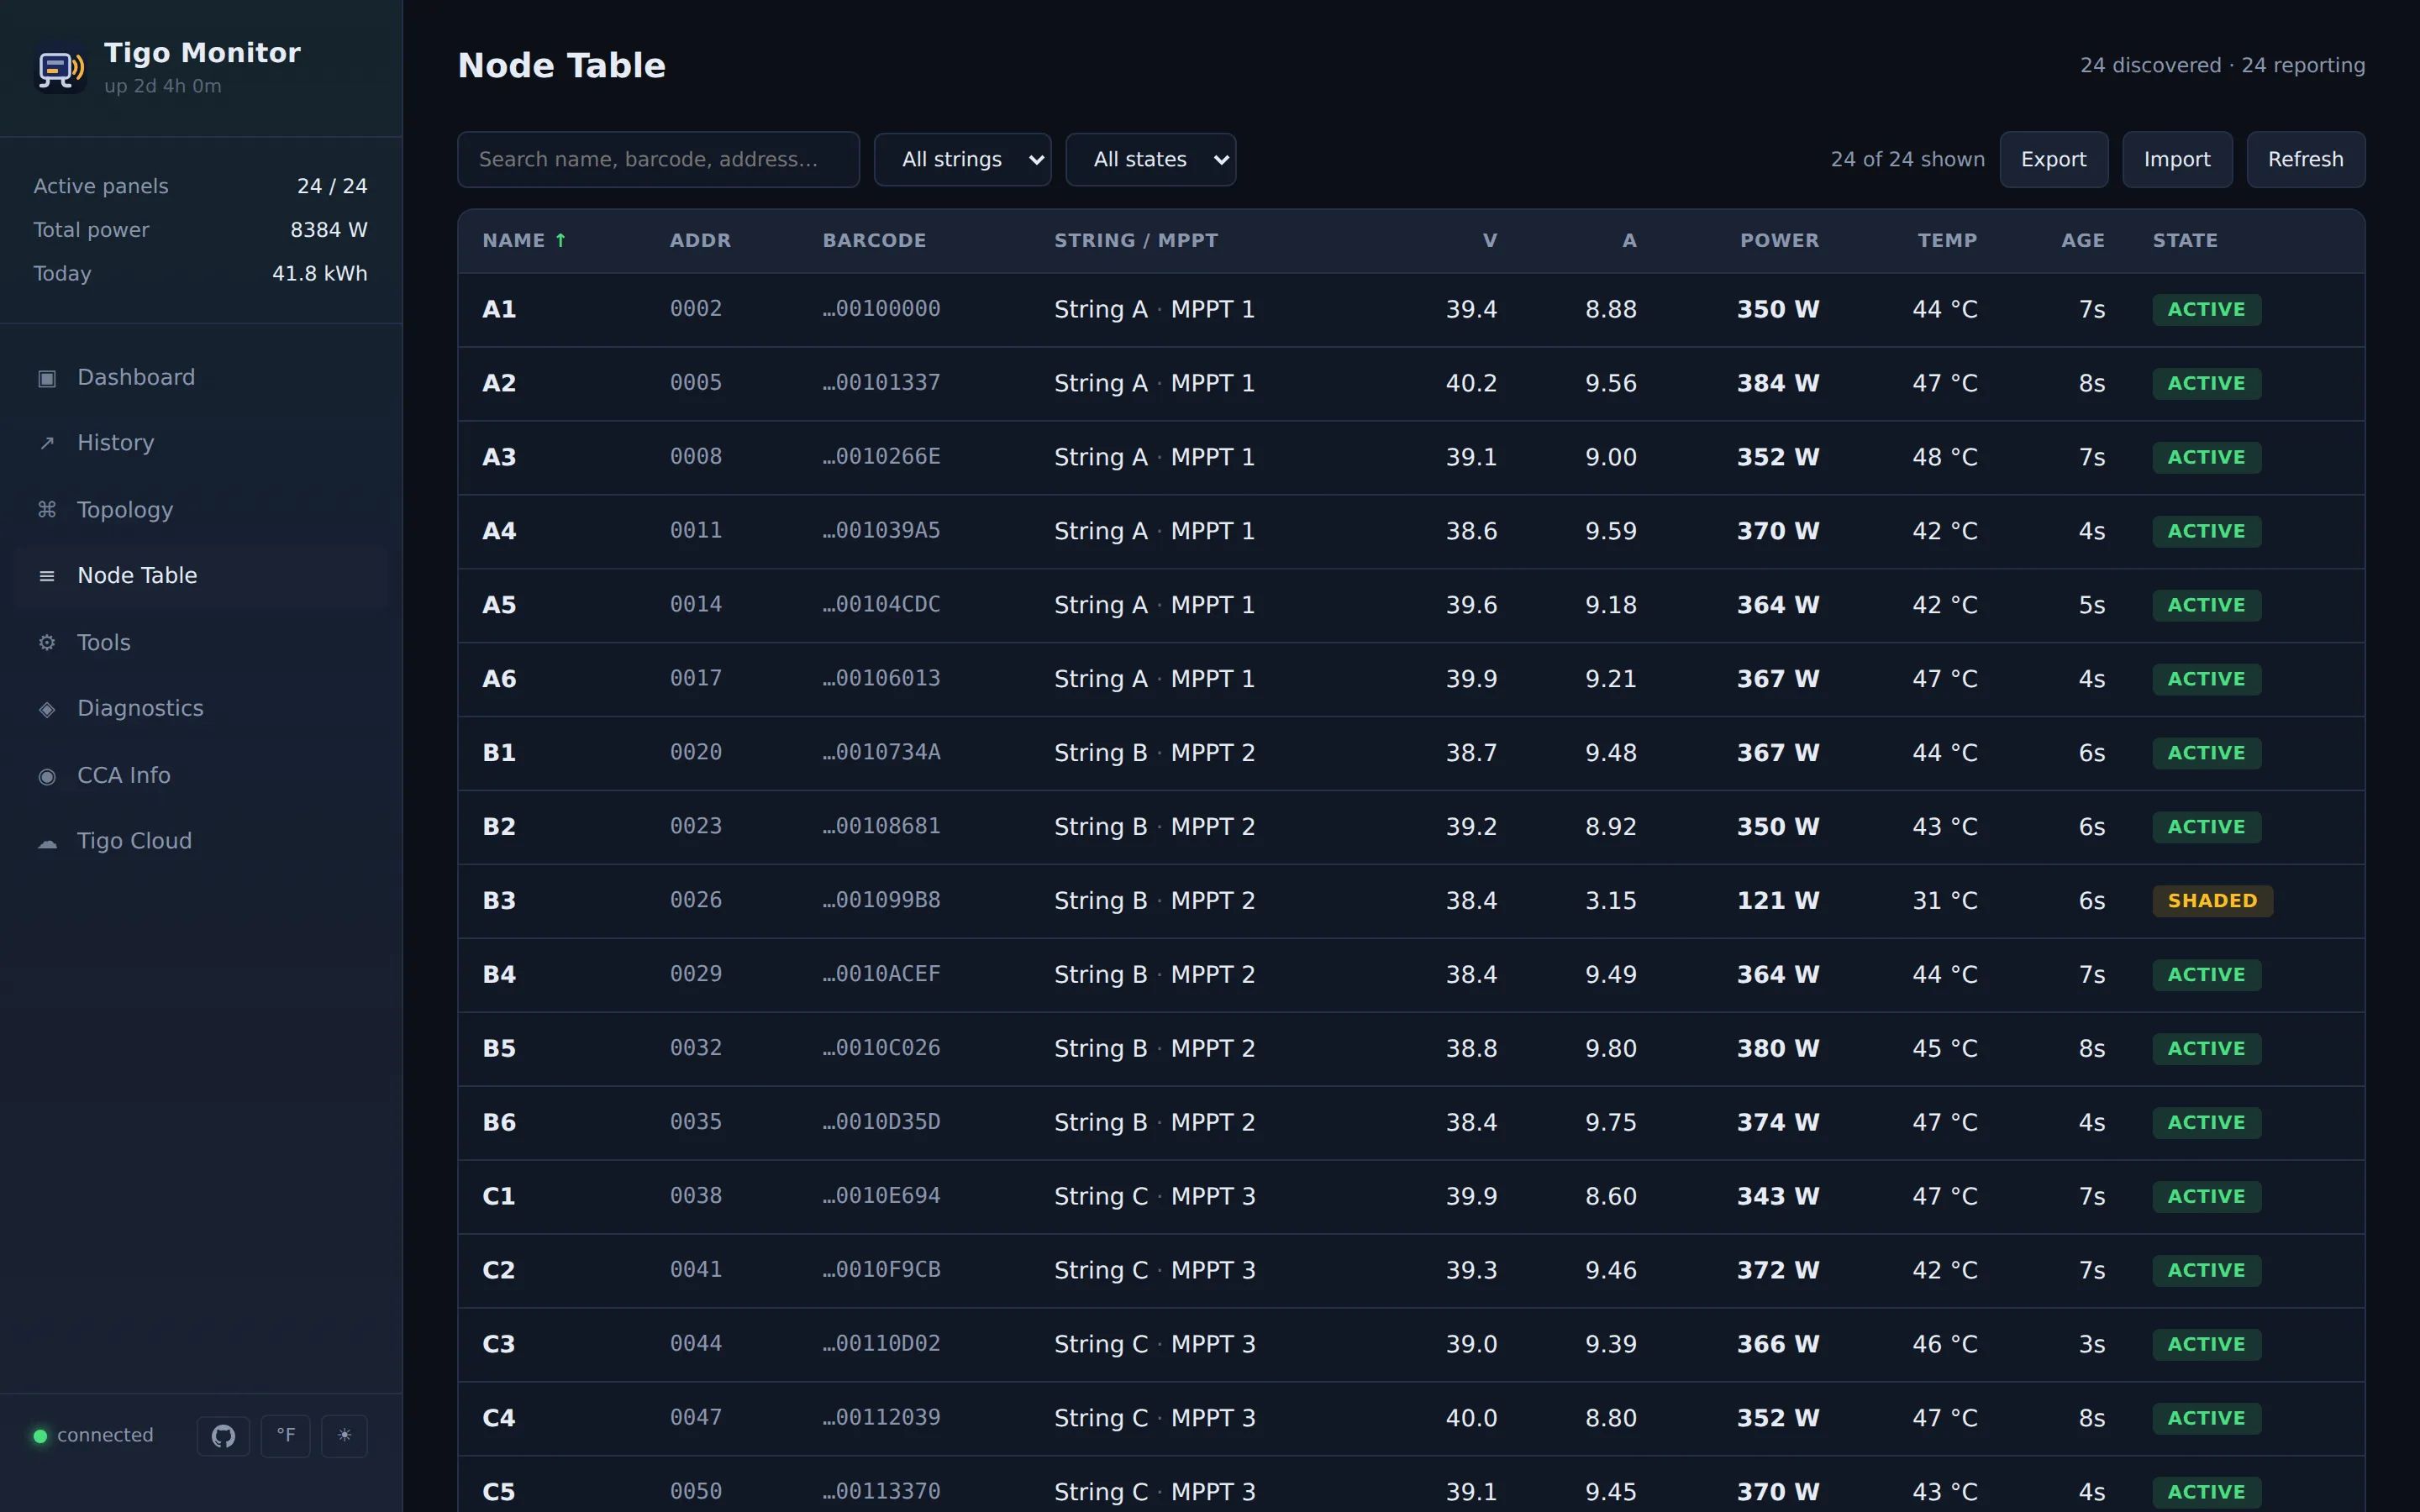Image resolution: width=2420 pixels, height=1512 pixels.
Task: Click barcode …0010ACEF
Action: click(x=881, y=975)
